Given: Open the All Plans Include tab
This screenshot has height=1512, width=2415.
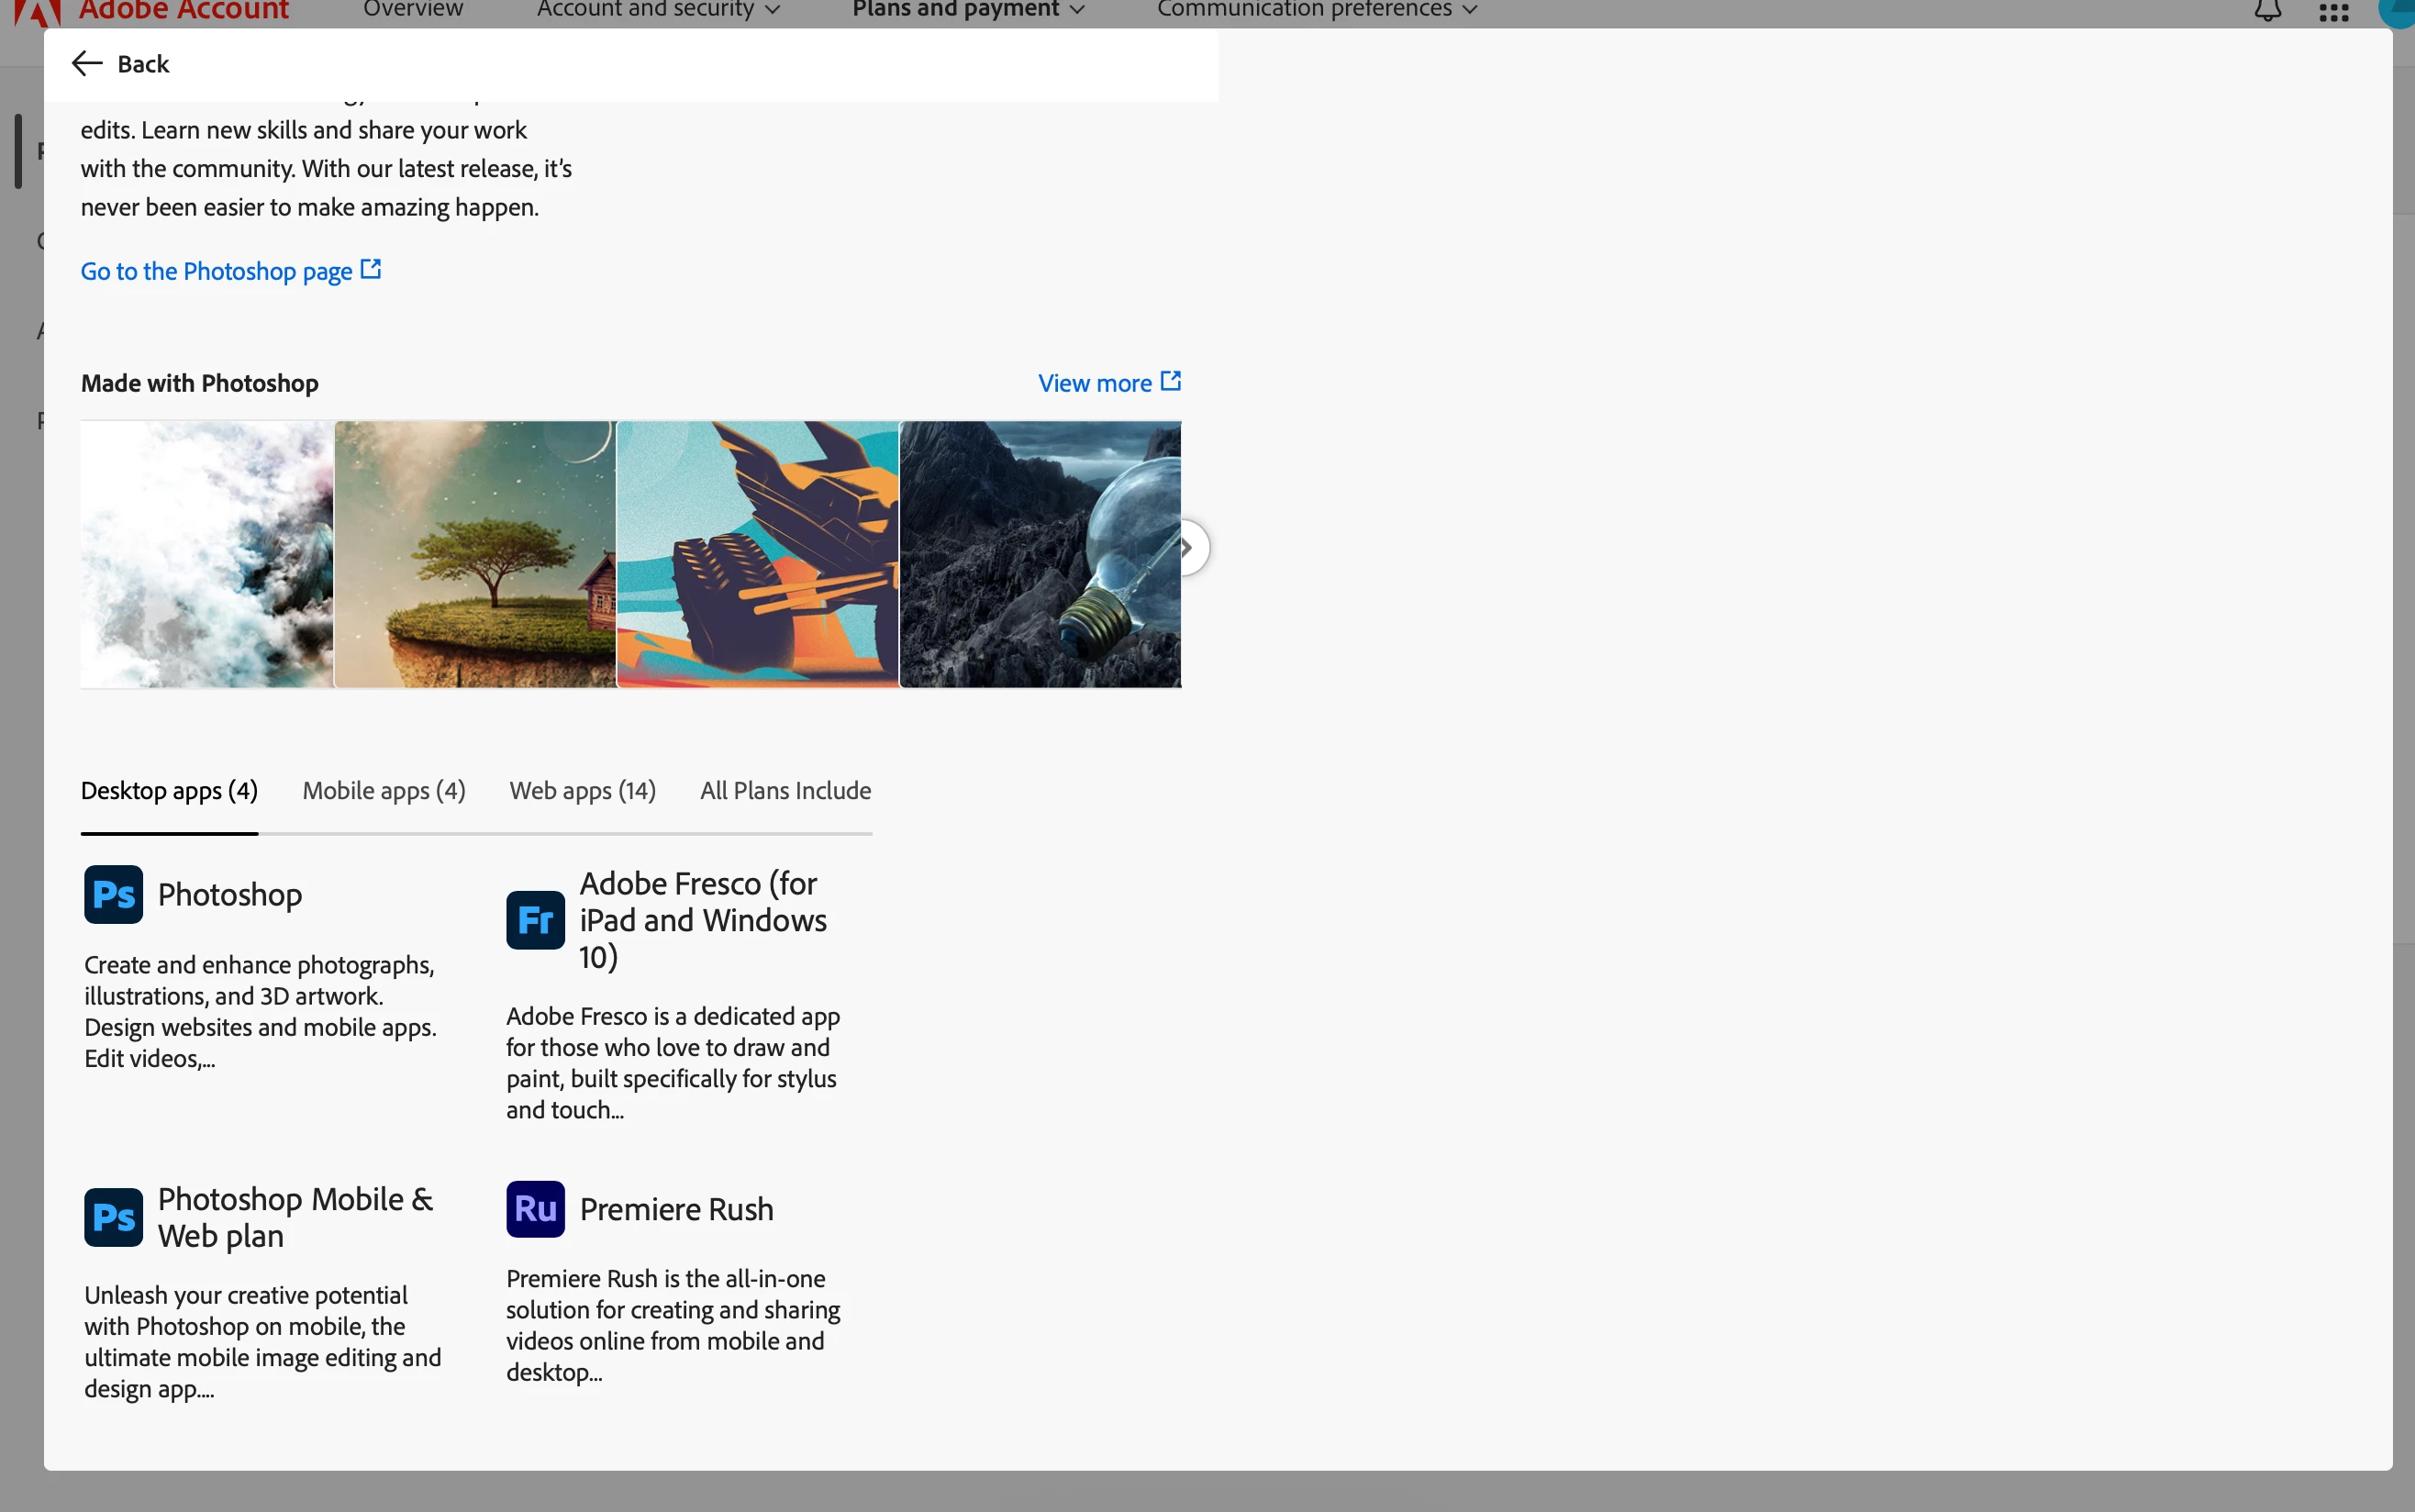Looking at the screenshot, I should click(785, 791).
